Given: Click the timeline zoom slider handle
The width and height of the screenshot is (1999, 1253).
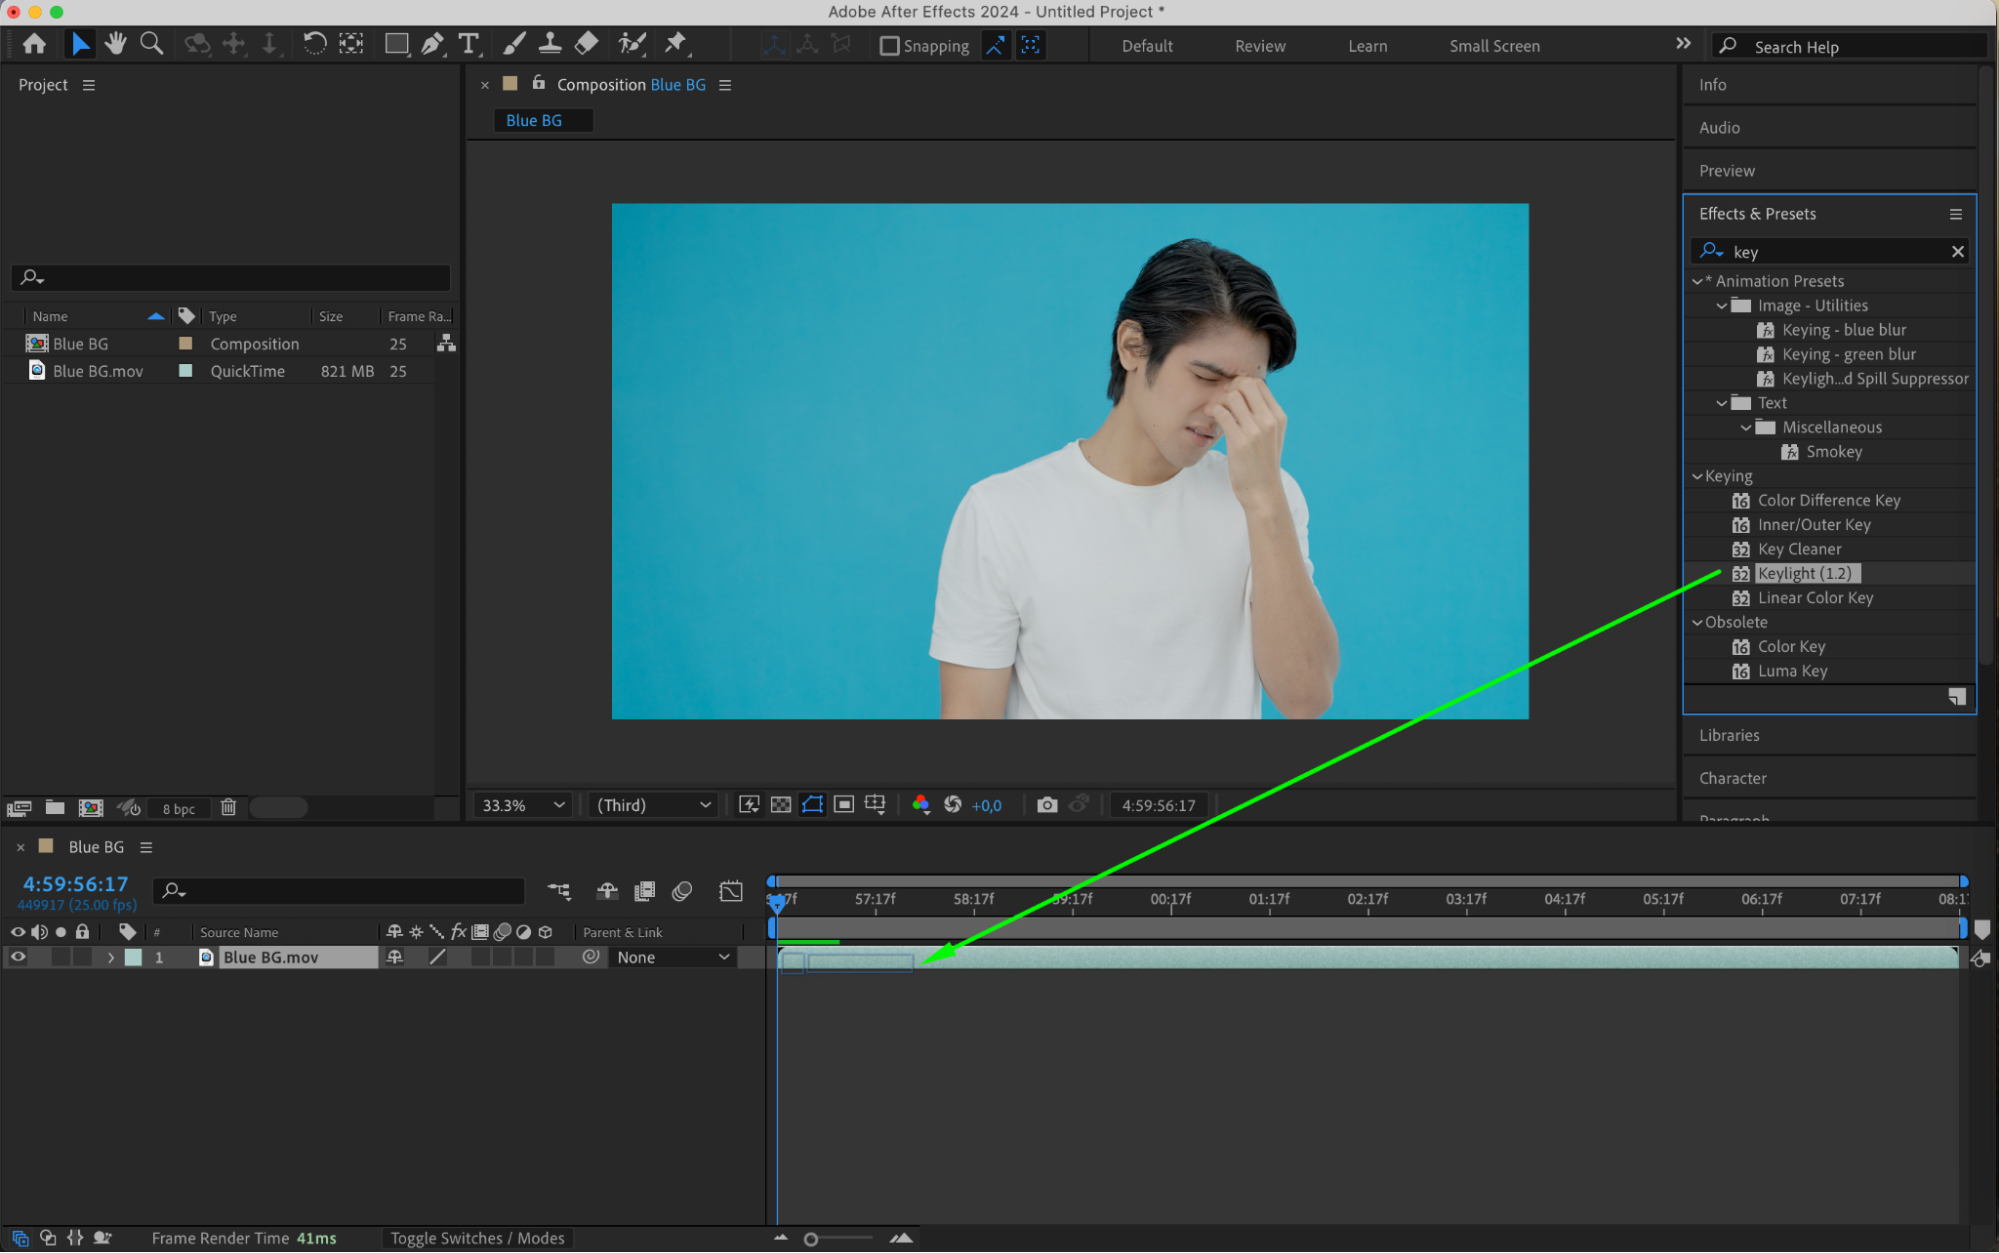Looking at the screenshot, I should [x=811, y=1239].
